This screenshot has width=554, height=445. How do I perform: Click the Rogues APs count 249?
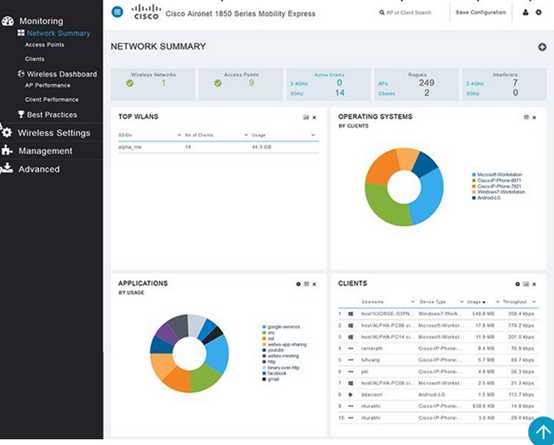[426, 83]
